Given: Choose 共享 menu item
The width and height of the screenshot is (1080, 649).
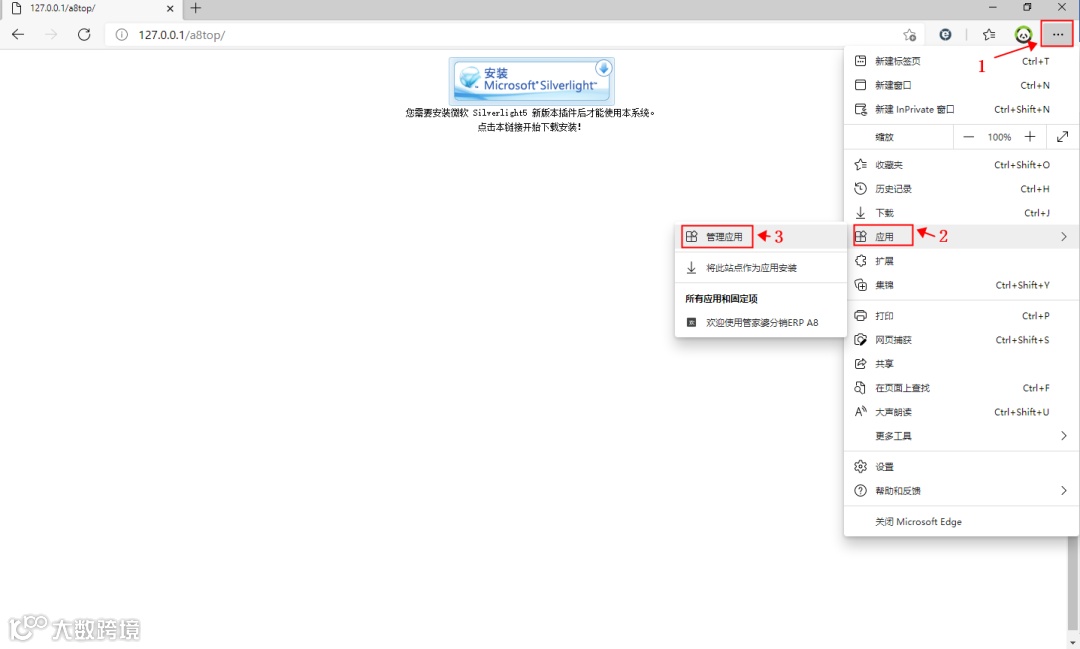Looking at the screenshot, I should coord(962,364).
